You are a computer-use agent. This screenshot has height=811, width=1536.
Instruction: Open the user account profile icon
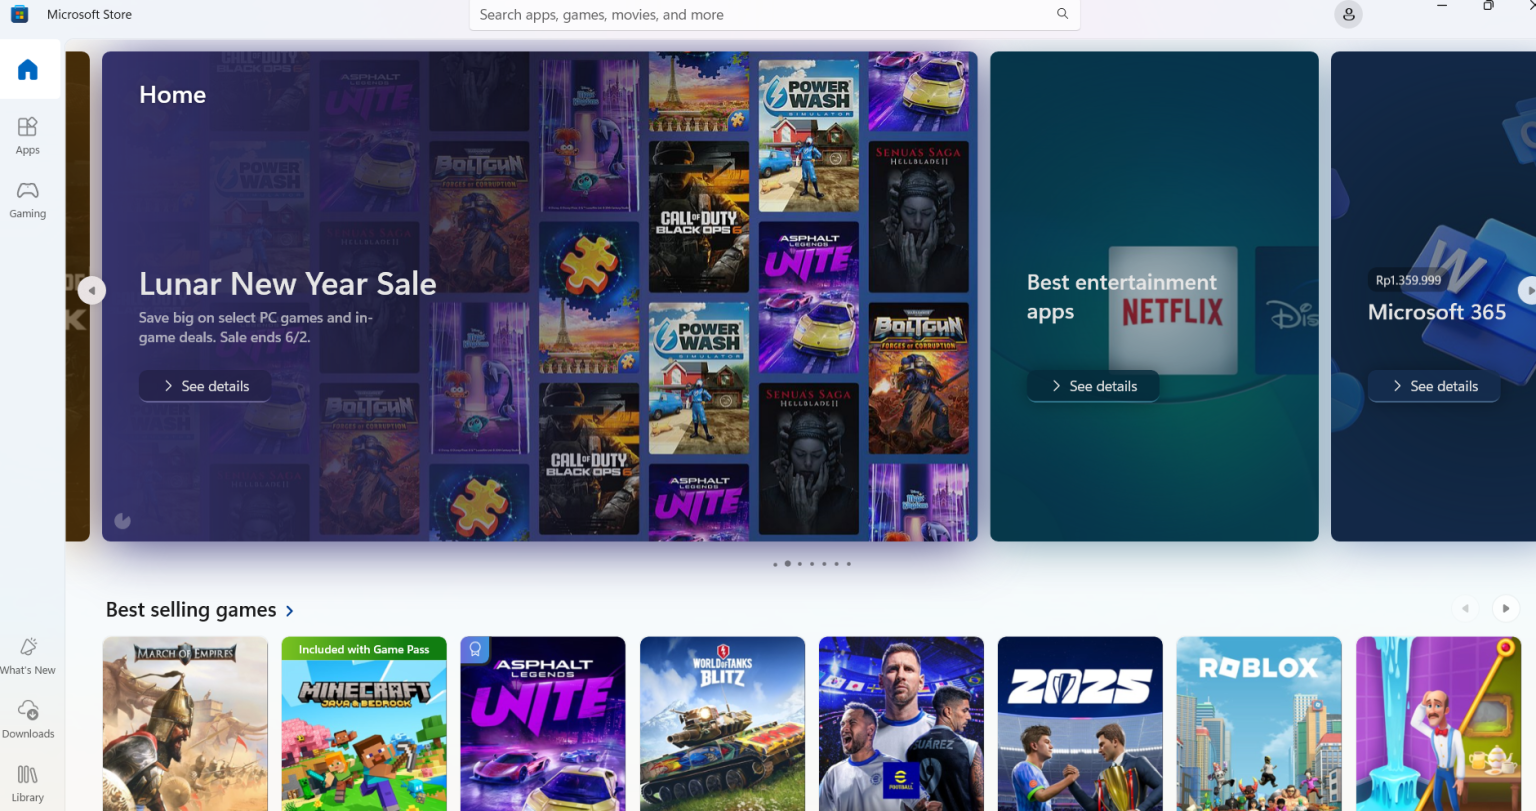pyautogui.click(x=1348, y=14)
